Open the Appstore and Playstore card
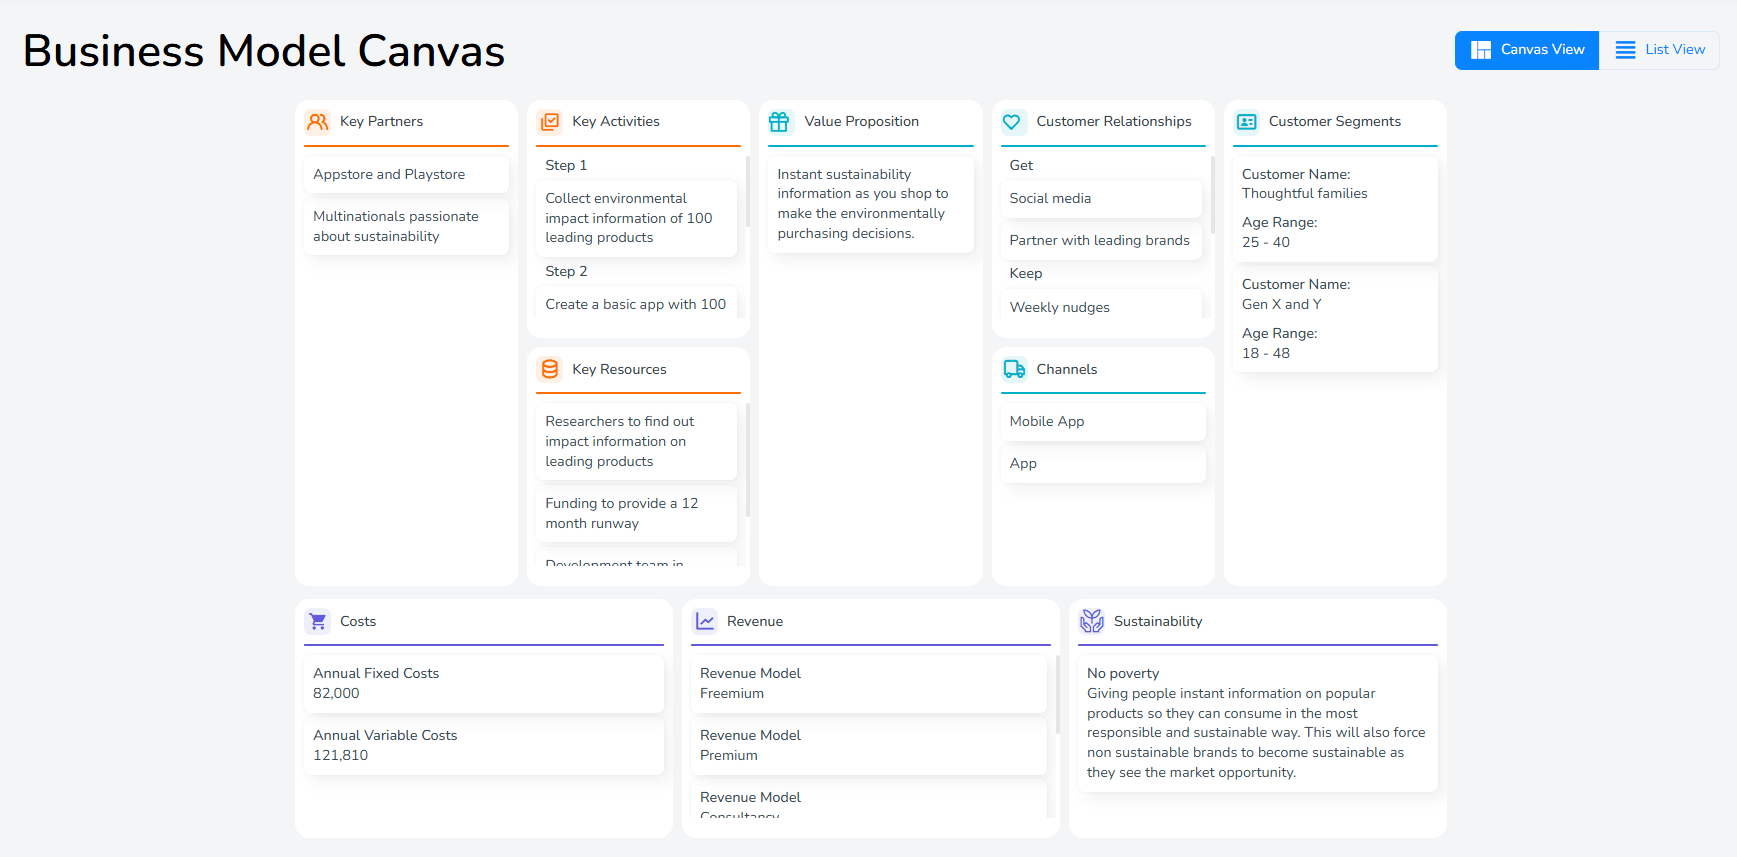Screen dimensions: 1737x857 [406, 175]
